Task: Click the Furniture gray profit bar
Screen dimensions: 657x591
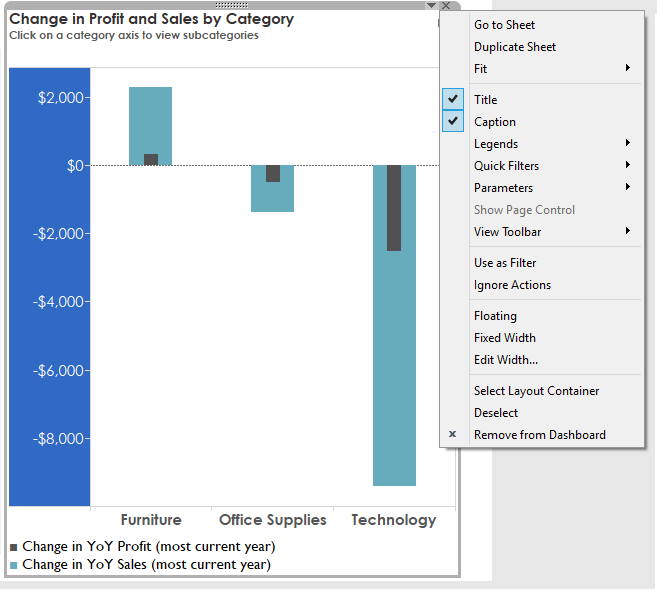Action: 151,160
